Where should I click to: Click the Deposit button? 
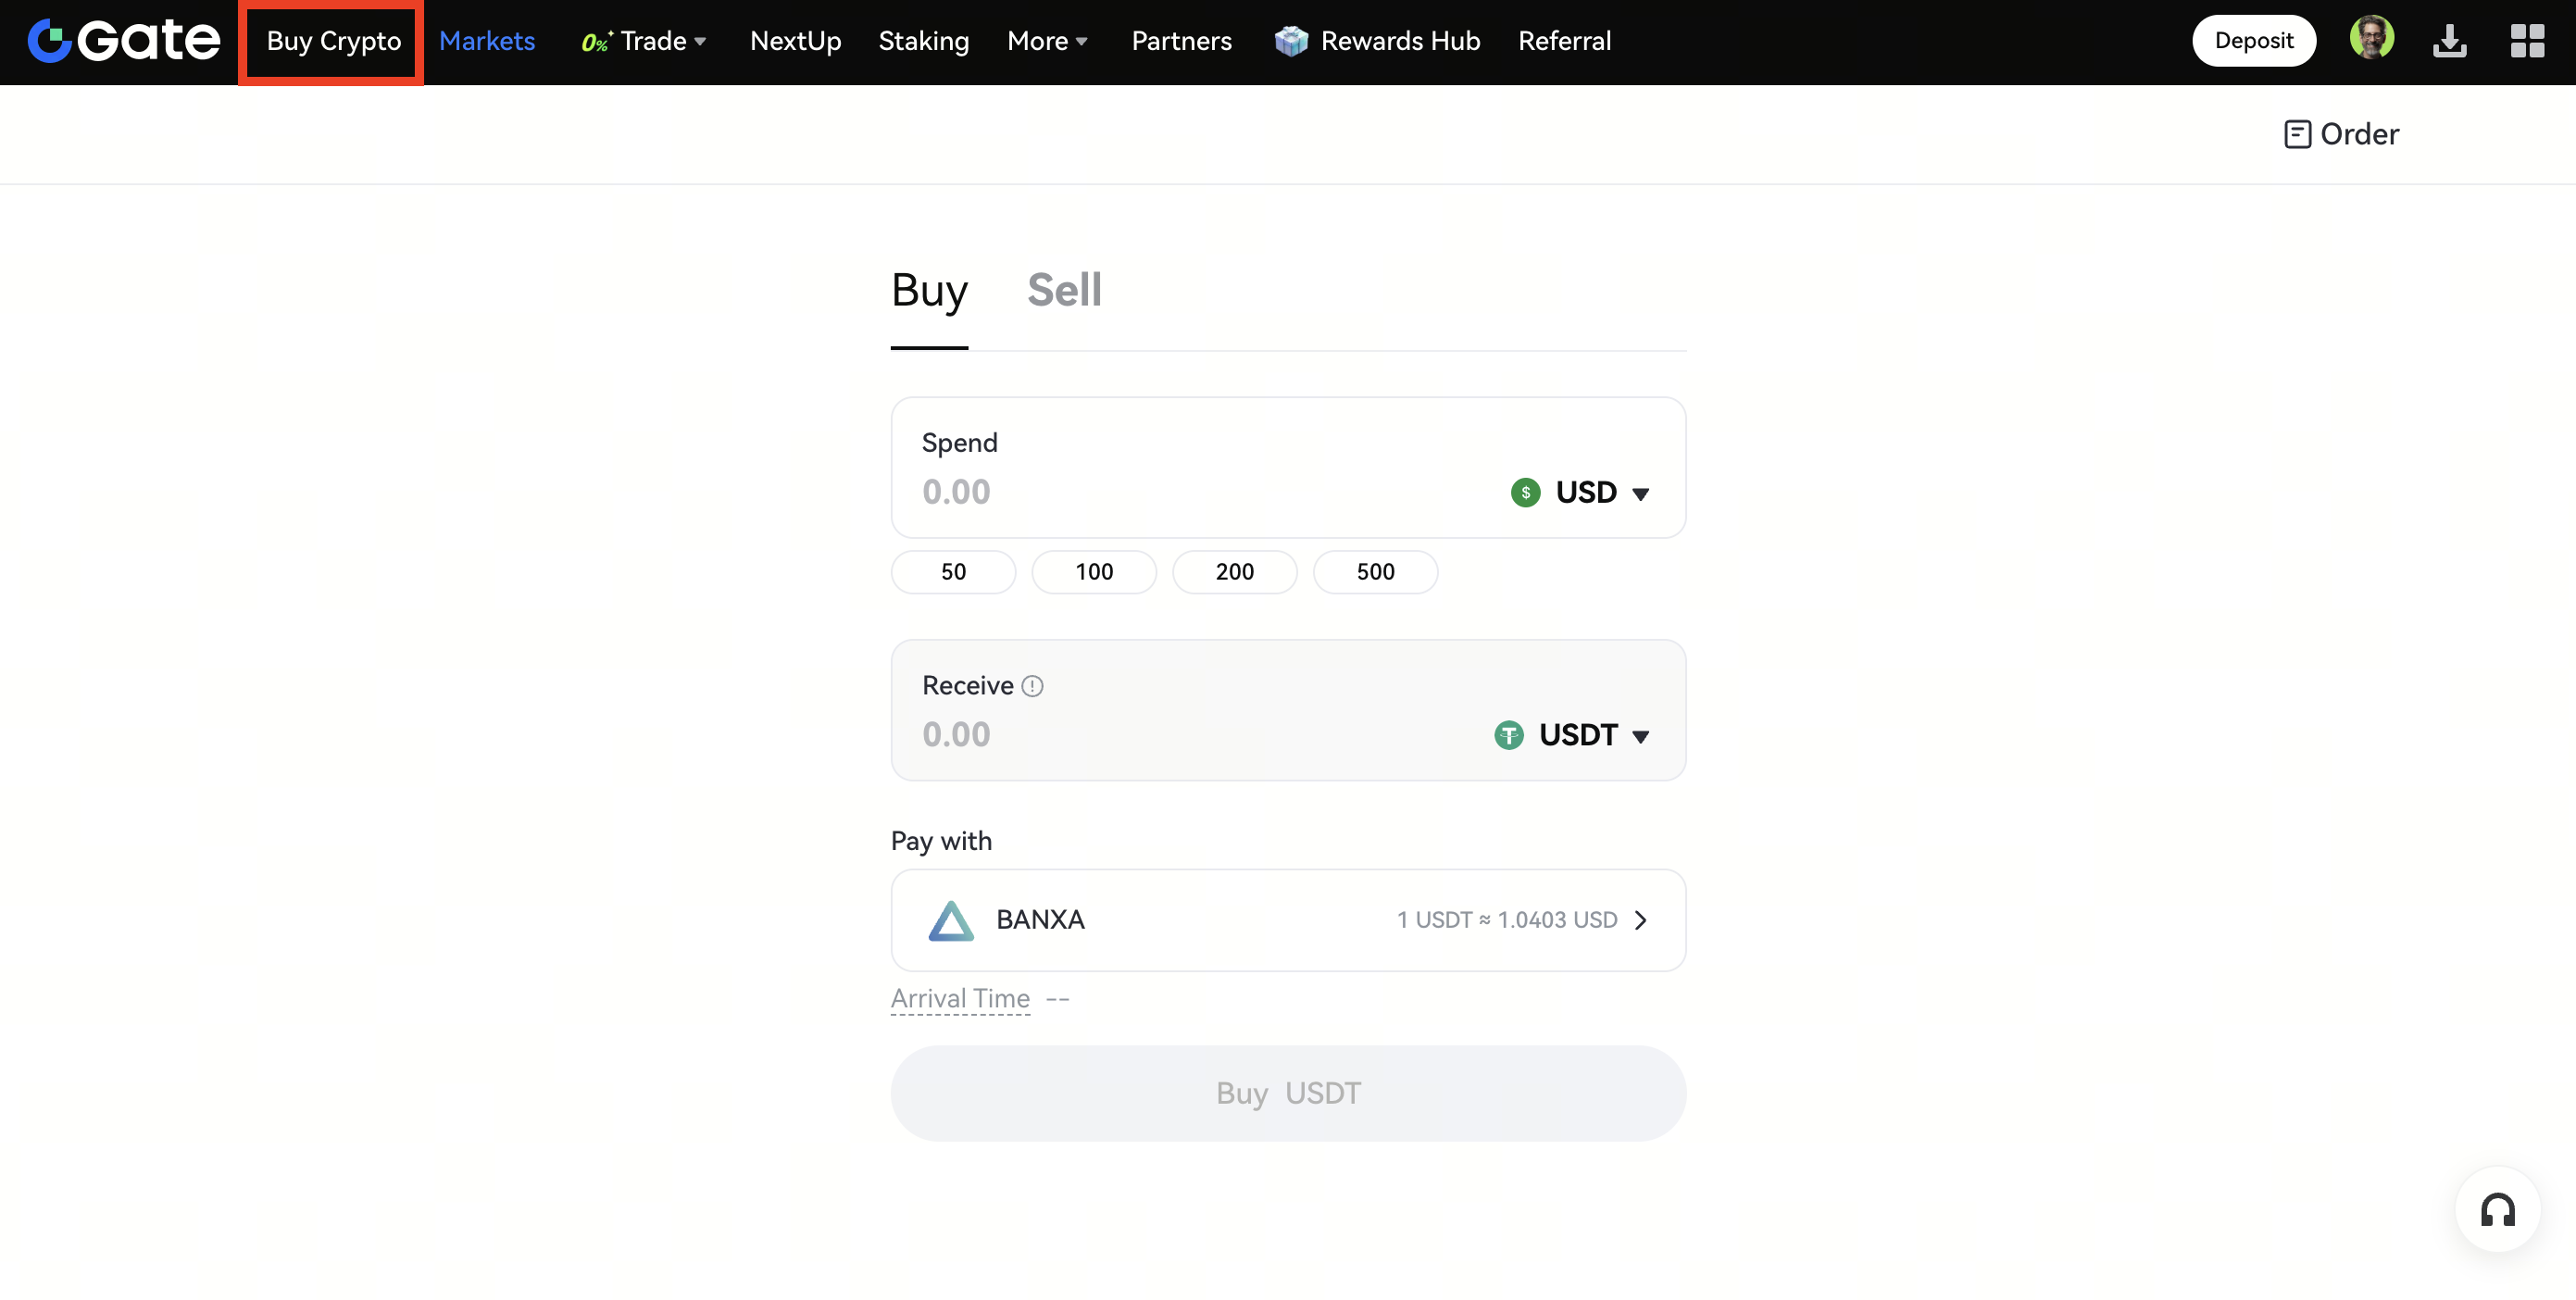click(2253, 41)
